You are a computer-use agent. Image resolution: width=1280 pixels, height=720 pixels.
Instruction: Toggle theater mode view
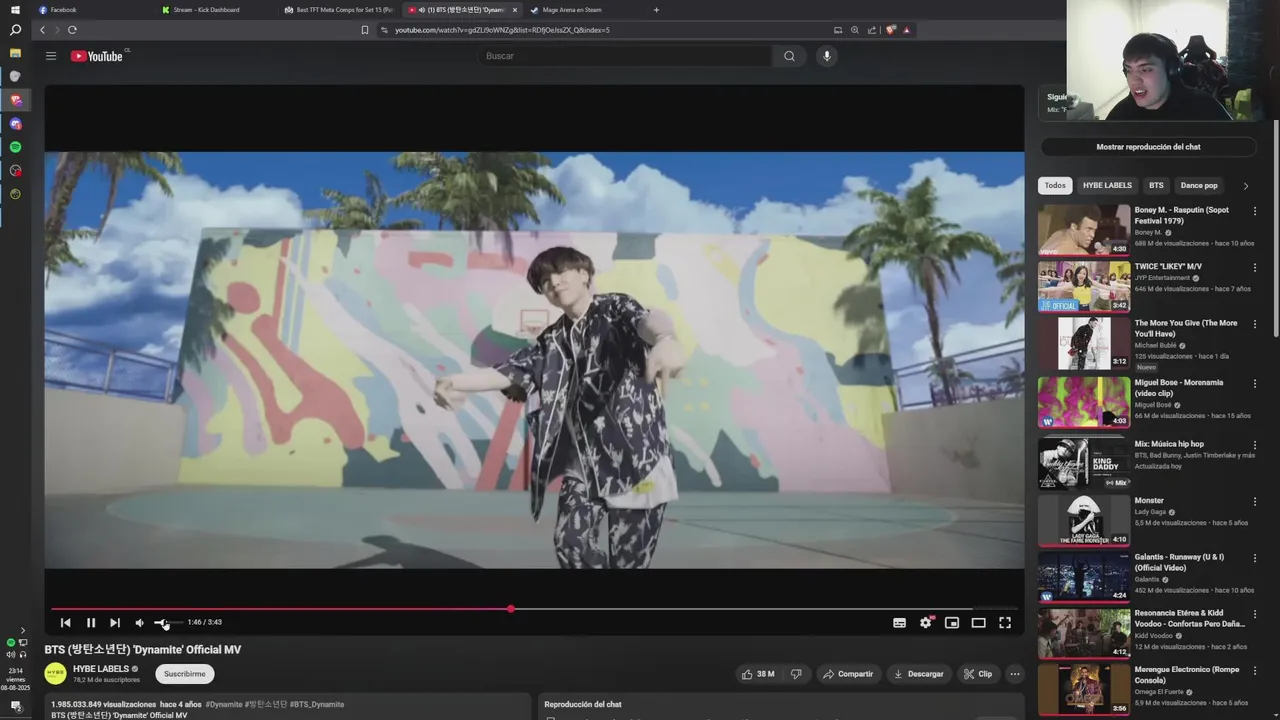tap(979, 622)
